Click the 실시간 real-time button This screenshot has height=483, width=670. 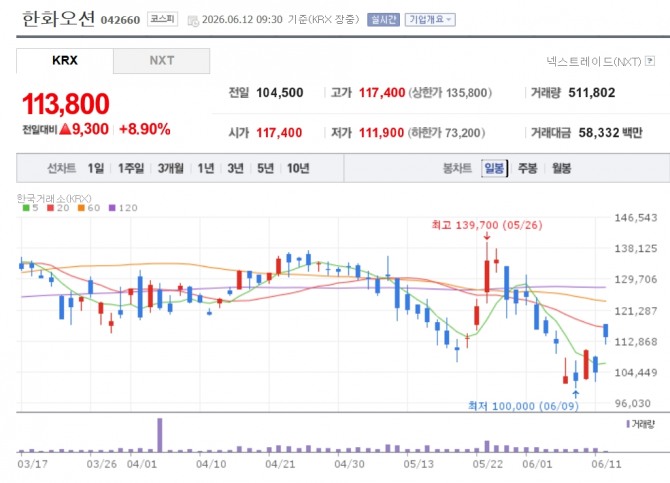(383, 20)
